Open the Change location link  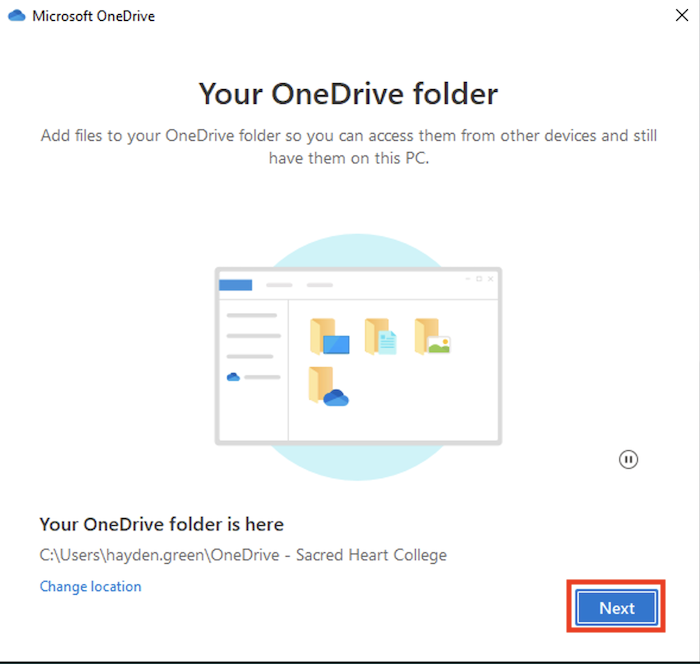tap(90, 587)
